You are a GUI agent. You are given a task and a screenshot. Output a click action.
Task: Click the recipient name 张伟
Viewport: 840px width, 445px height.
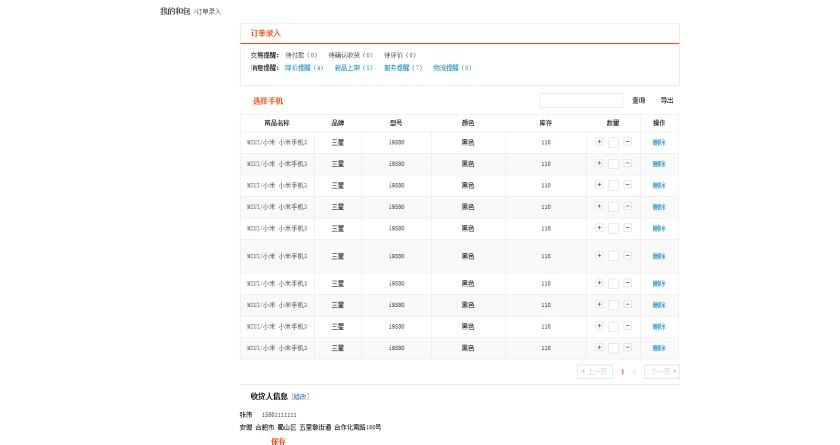(246, 414)
